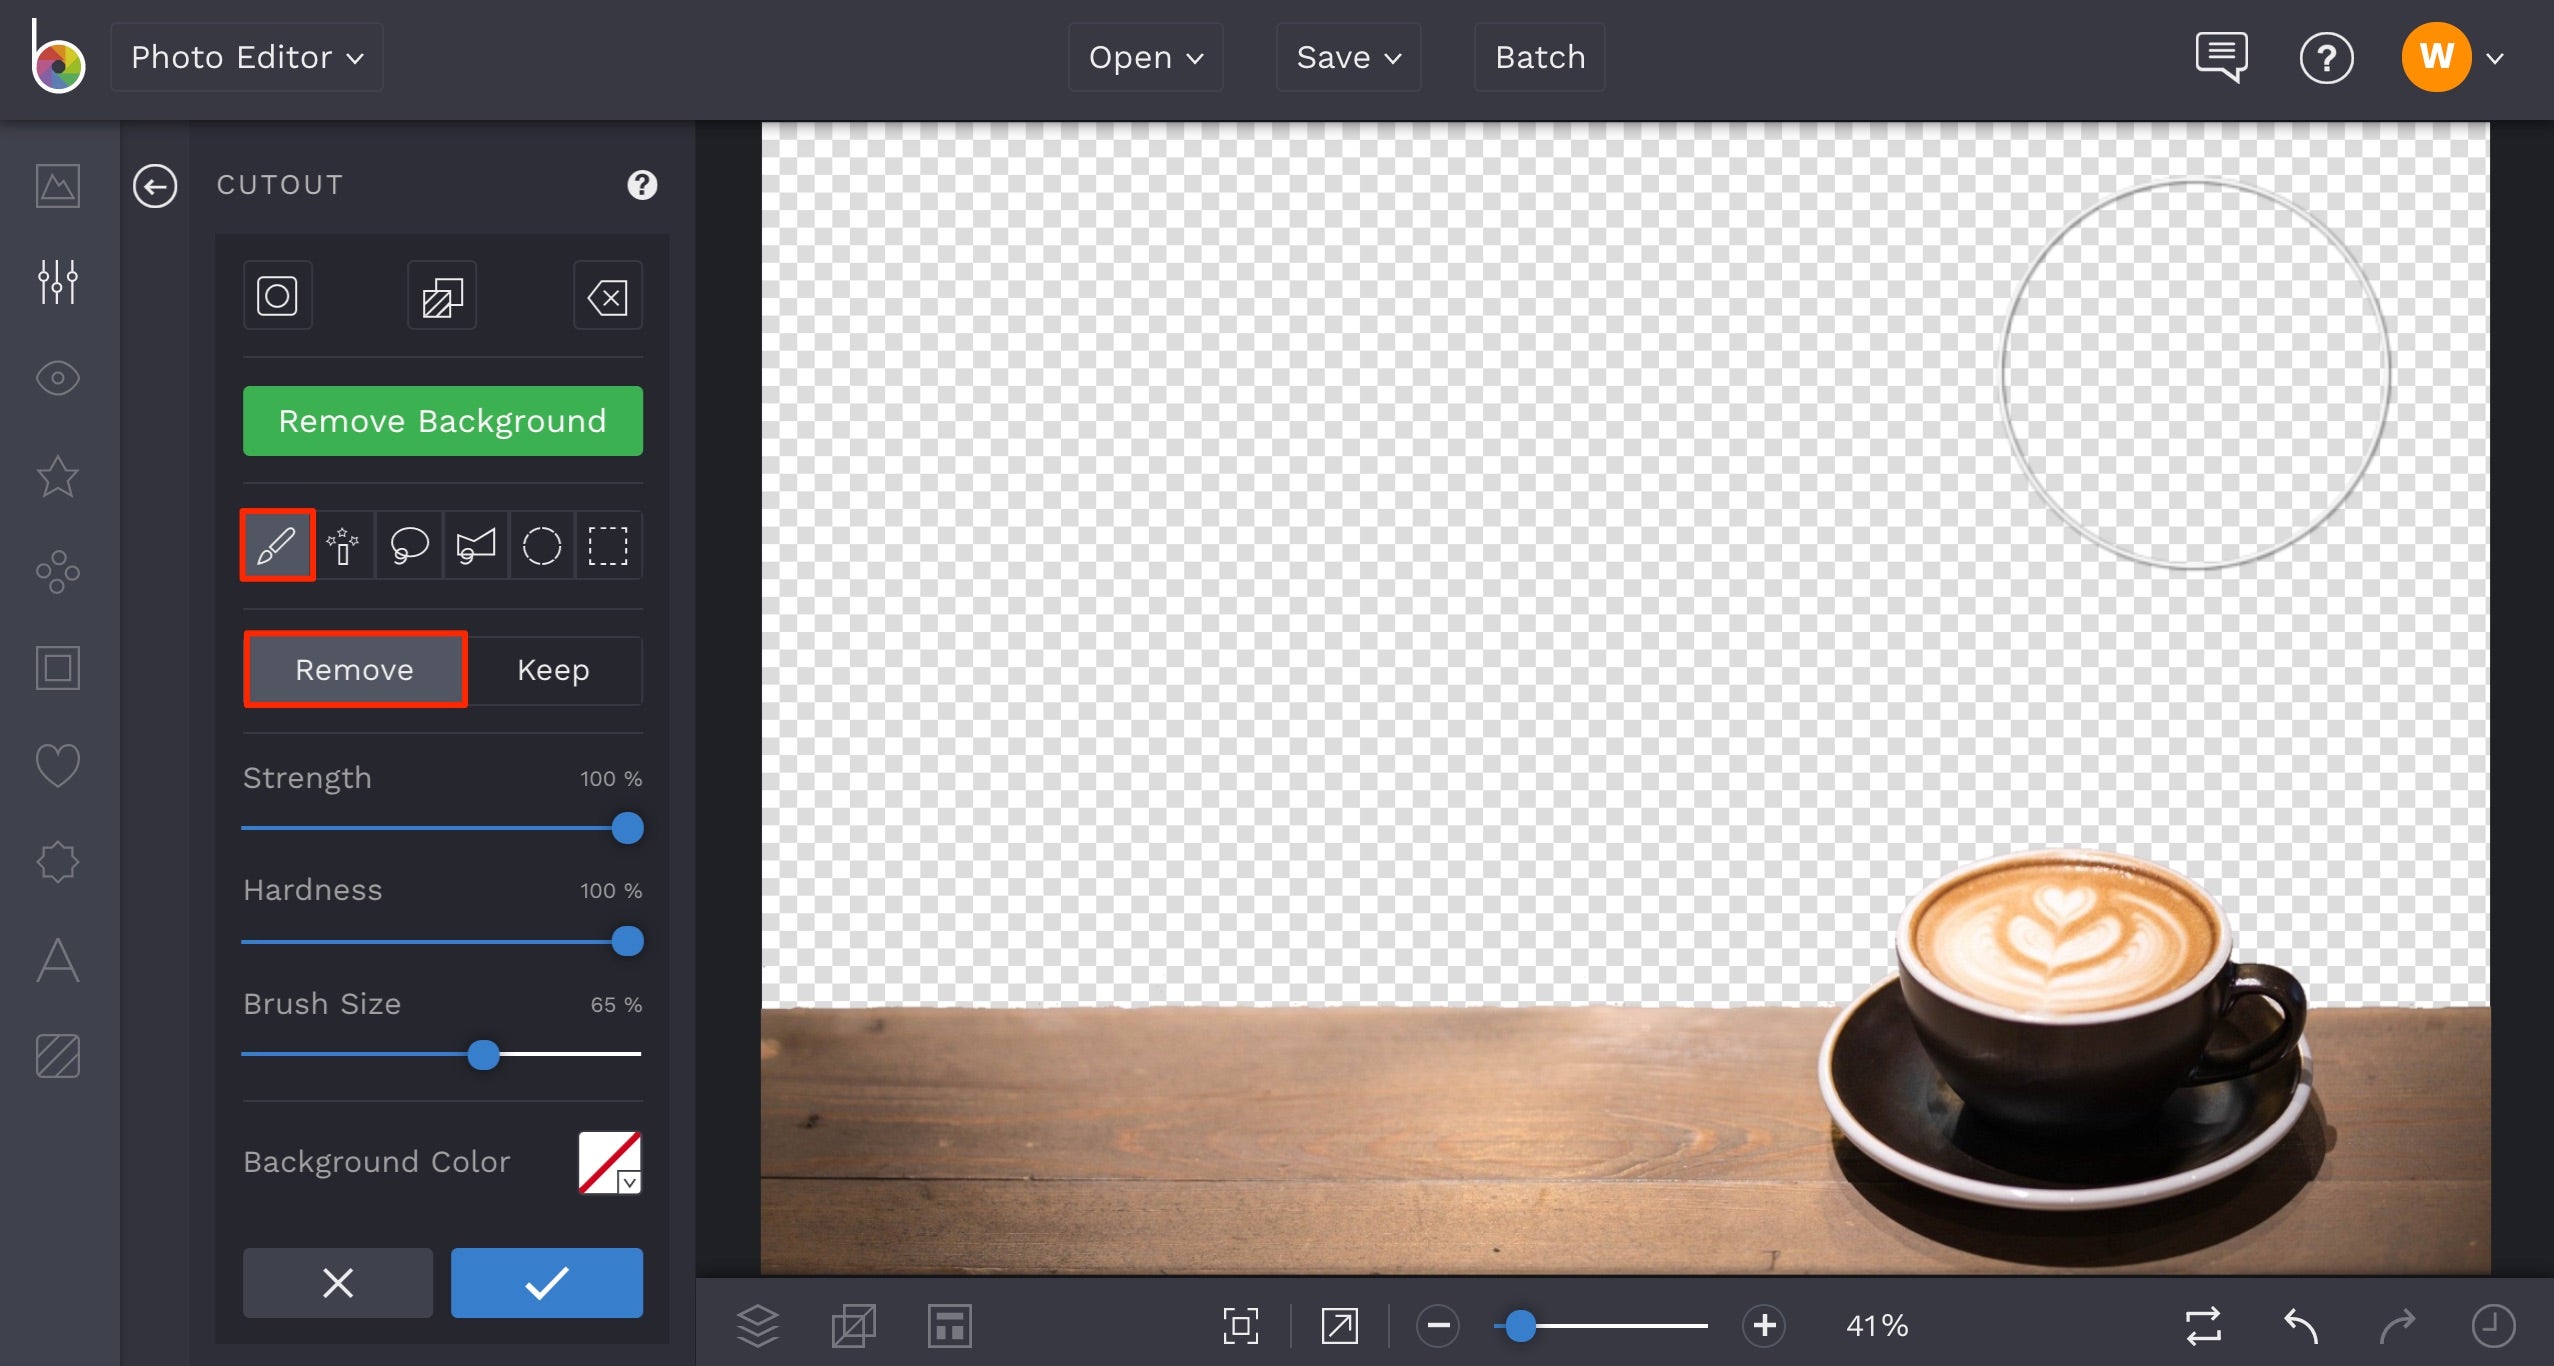Switch to Batch mode in the top bar
The height and width of the screenshot is (1366, 2554).
point(1539,57)
